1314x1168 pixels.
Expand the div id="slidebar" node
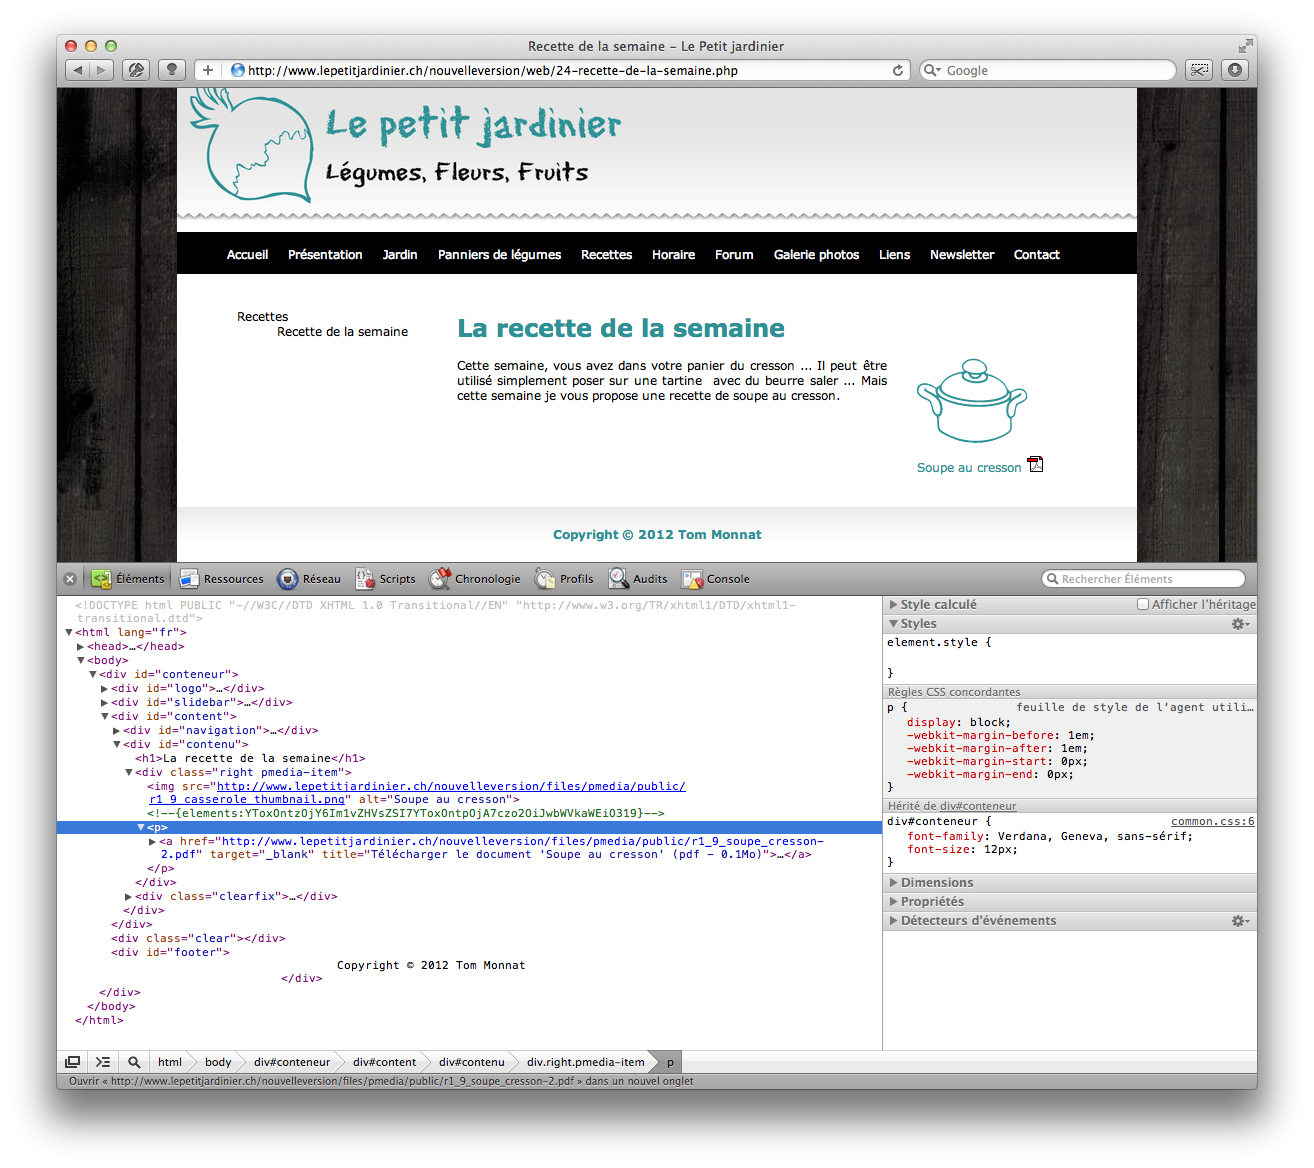point(105,703)
